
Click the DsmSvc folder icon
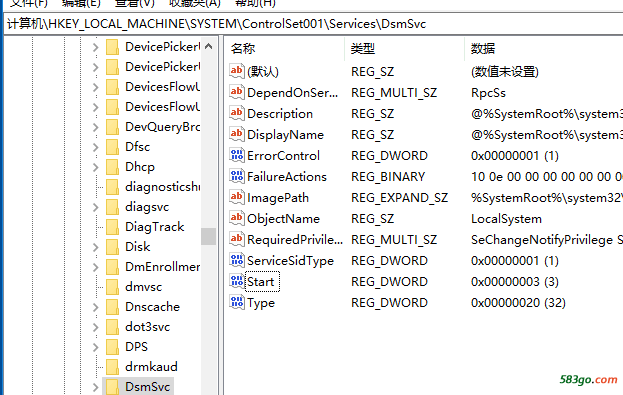coord(112,387)
